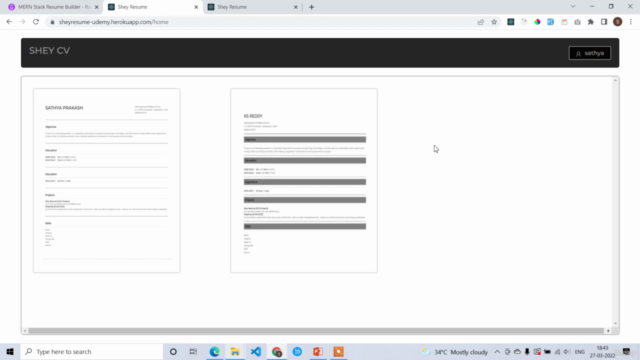
Task: Close the MERN Stack Resume Builder tab
Action: (x=97, y=7)
